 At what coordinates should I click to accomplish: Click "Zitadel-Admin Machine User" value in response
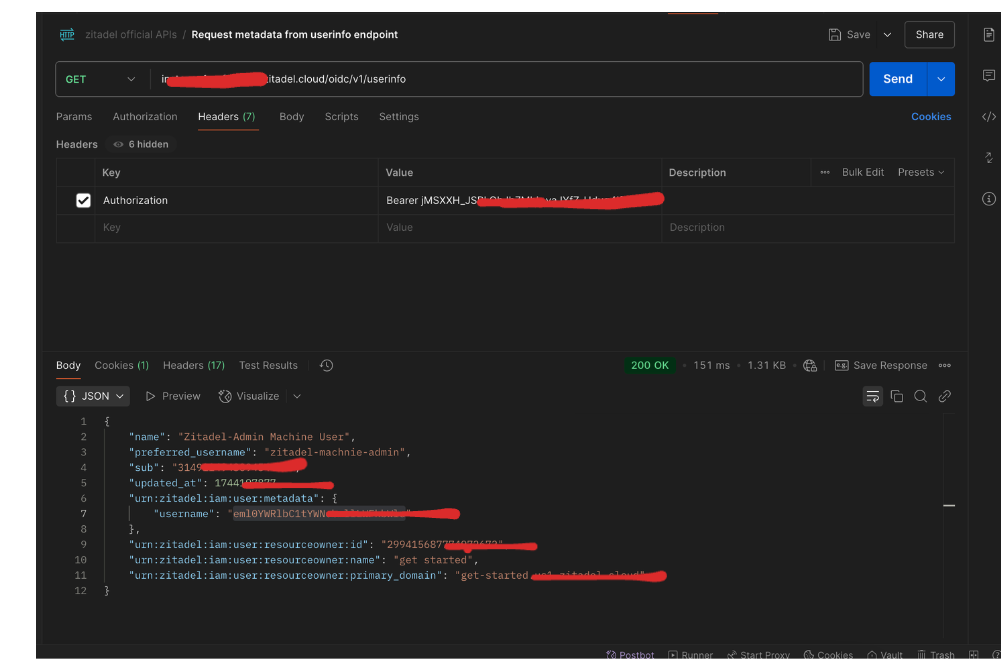[264, 437]
